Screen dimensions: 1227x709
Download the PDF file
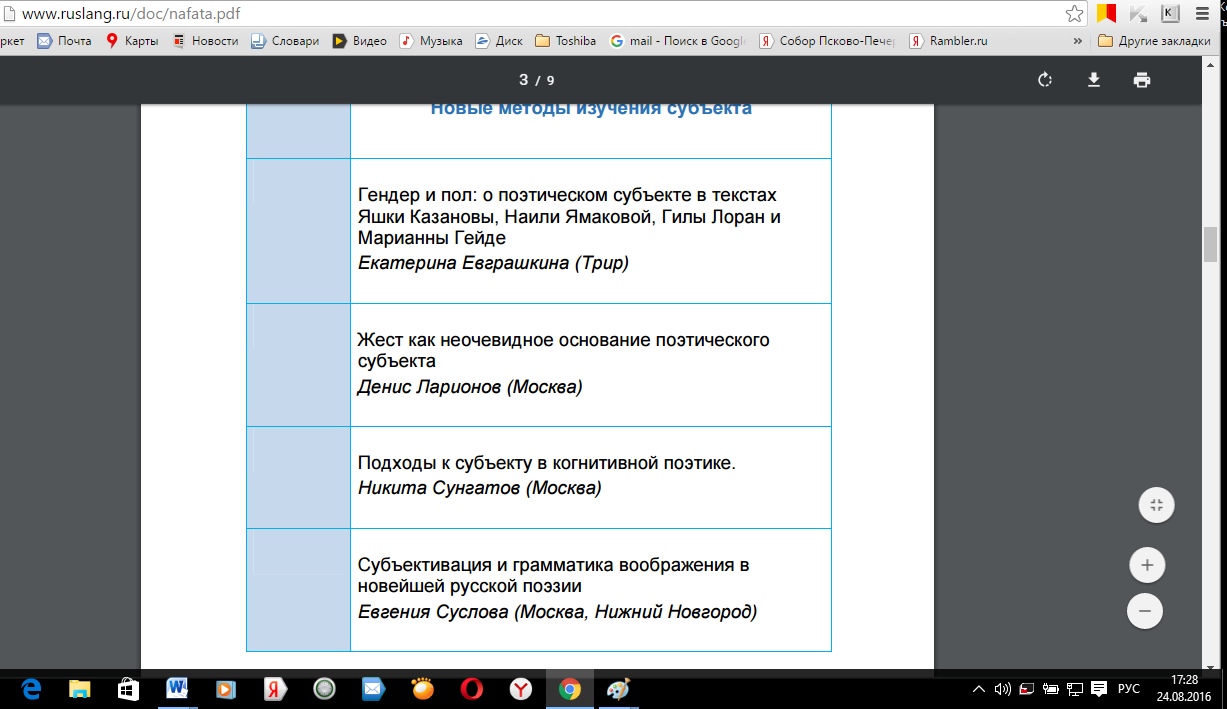[1094, 80]
